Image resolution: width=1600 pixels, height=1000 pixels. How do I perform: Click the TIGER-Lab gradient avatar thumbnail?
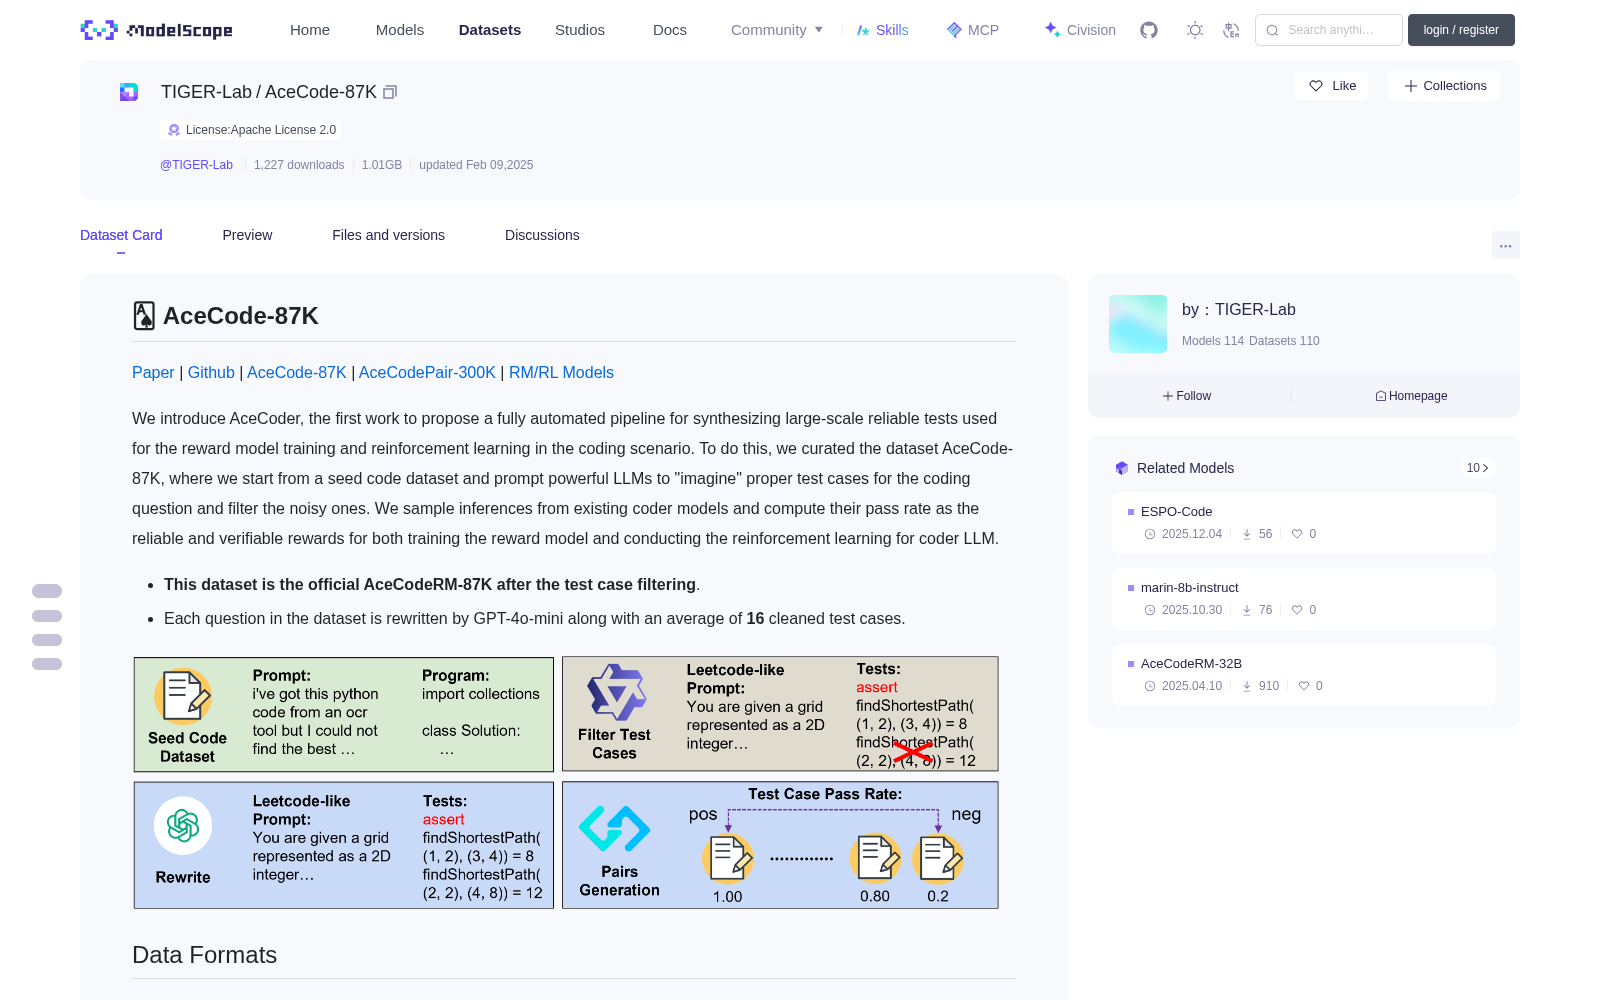(1138, 324)
